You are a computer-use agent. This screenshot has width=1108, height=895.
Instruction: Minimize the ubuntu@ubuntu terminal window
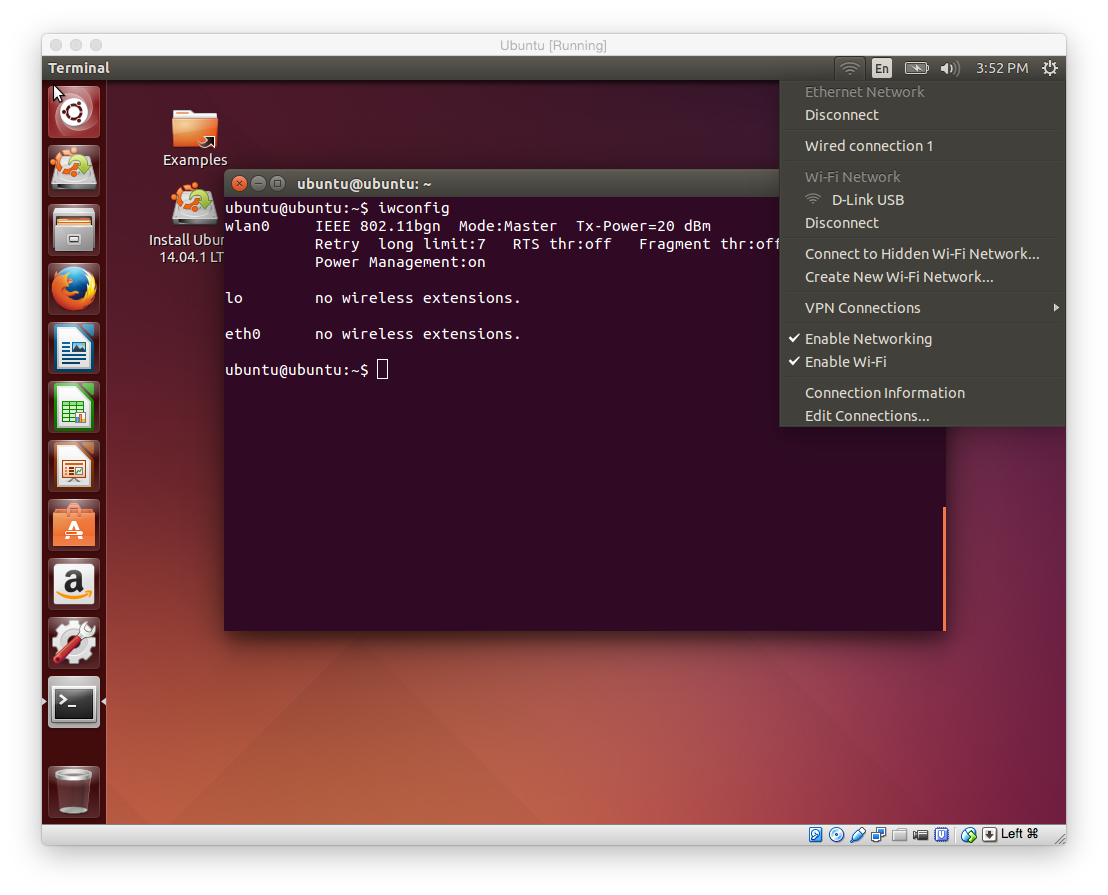pos(259,184)
